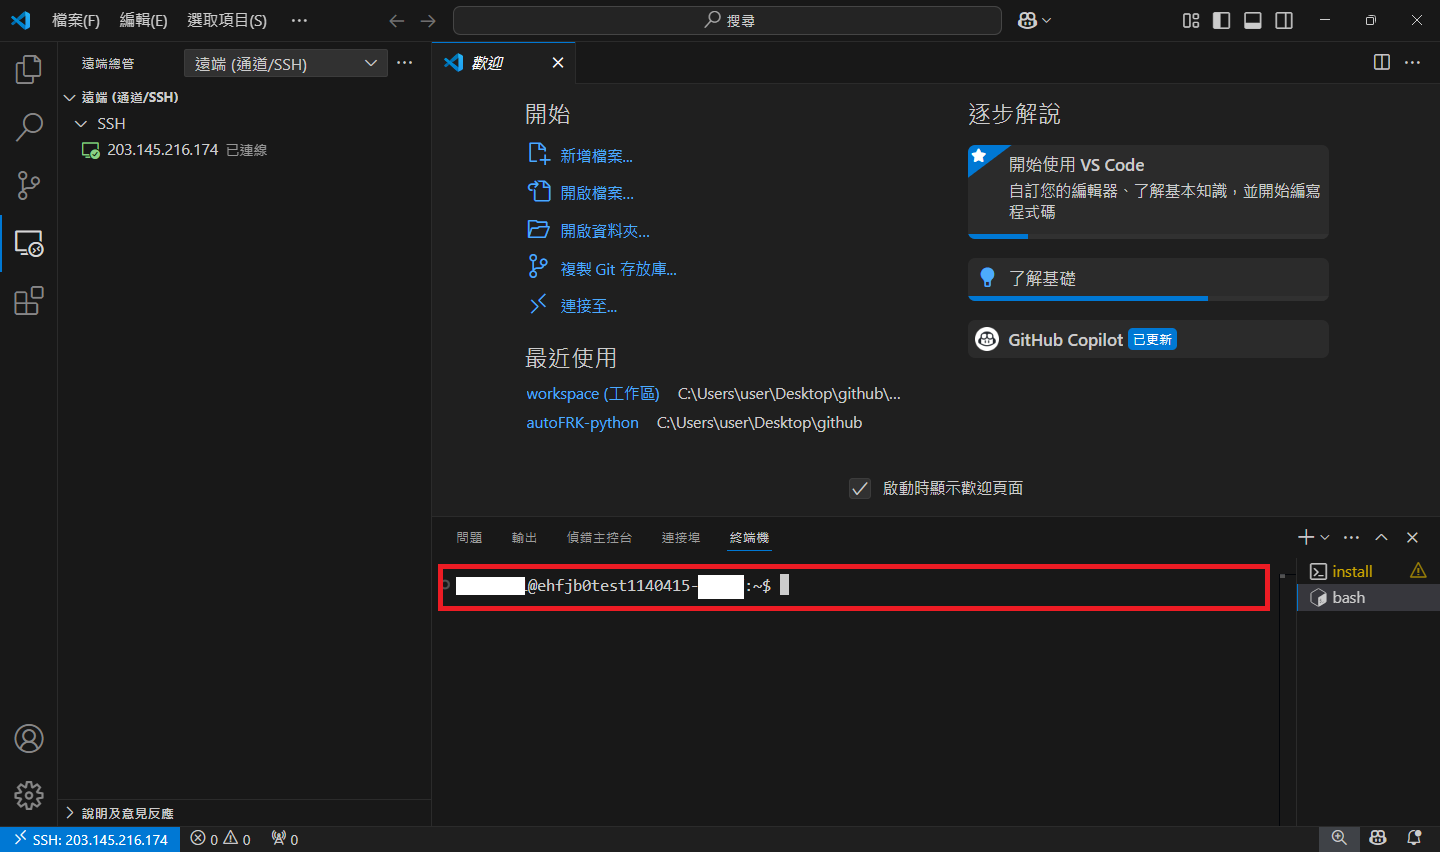The width and height of the screenshot is (1440, 852).
Task: Open editor more actions ellipsis
Action: click(x=1412, y=62)
